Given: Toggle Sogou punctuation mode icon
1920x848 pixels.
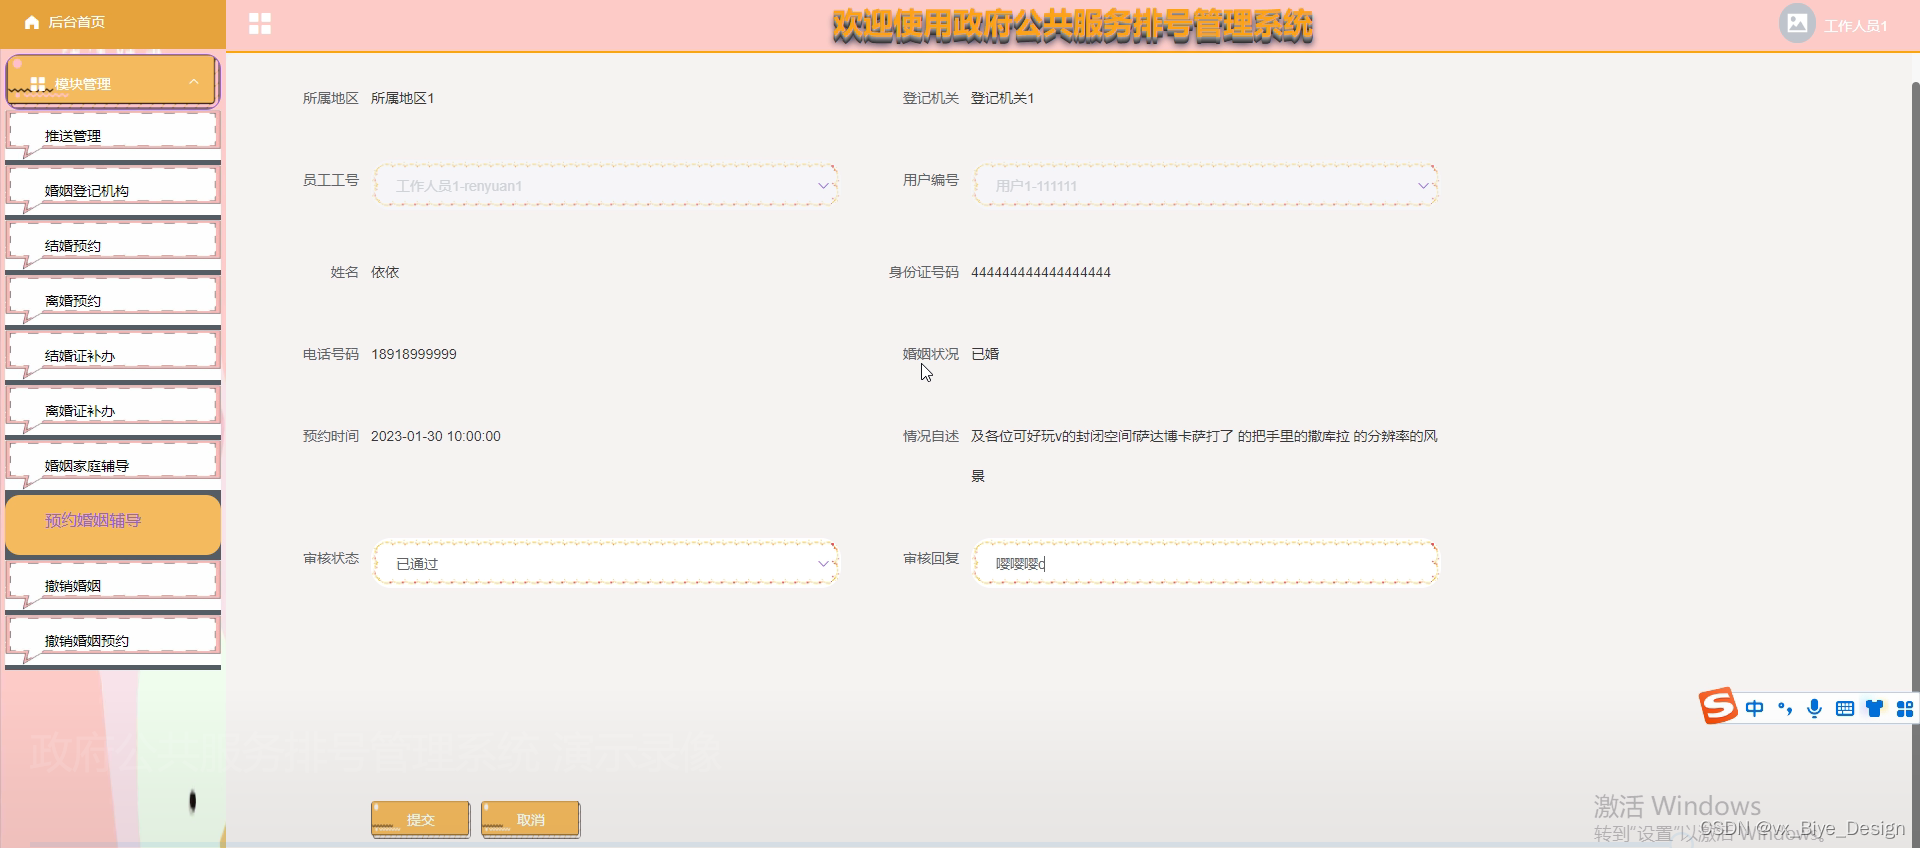Looking at the screenshot, I should click(1785, 708).
